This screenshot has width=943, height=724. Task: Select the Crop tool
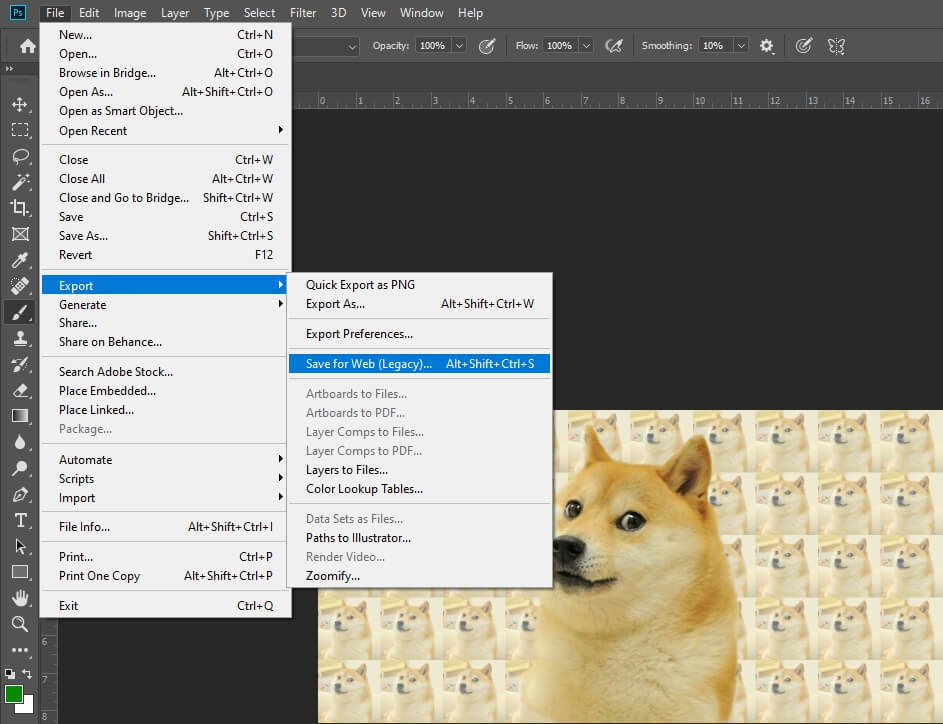click(20, 208)
